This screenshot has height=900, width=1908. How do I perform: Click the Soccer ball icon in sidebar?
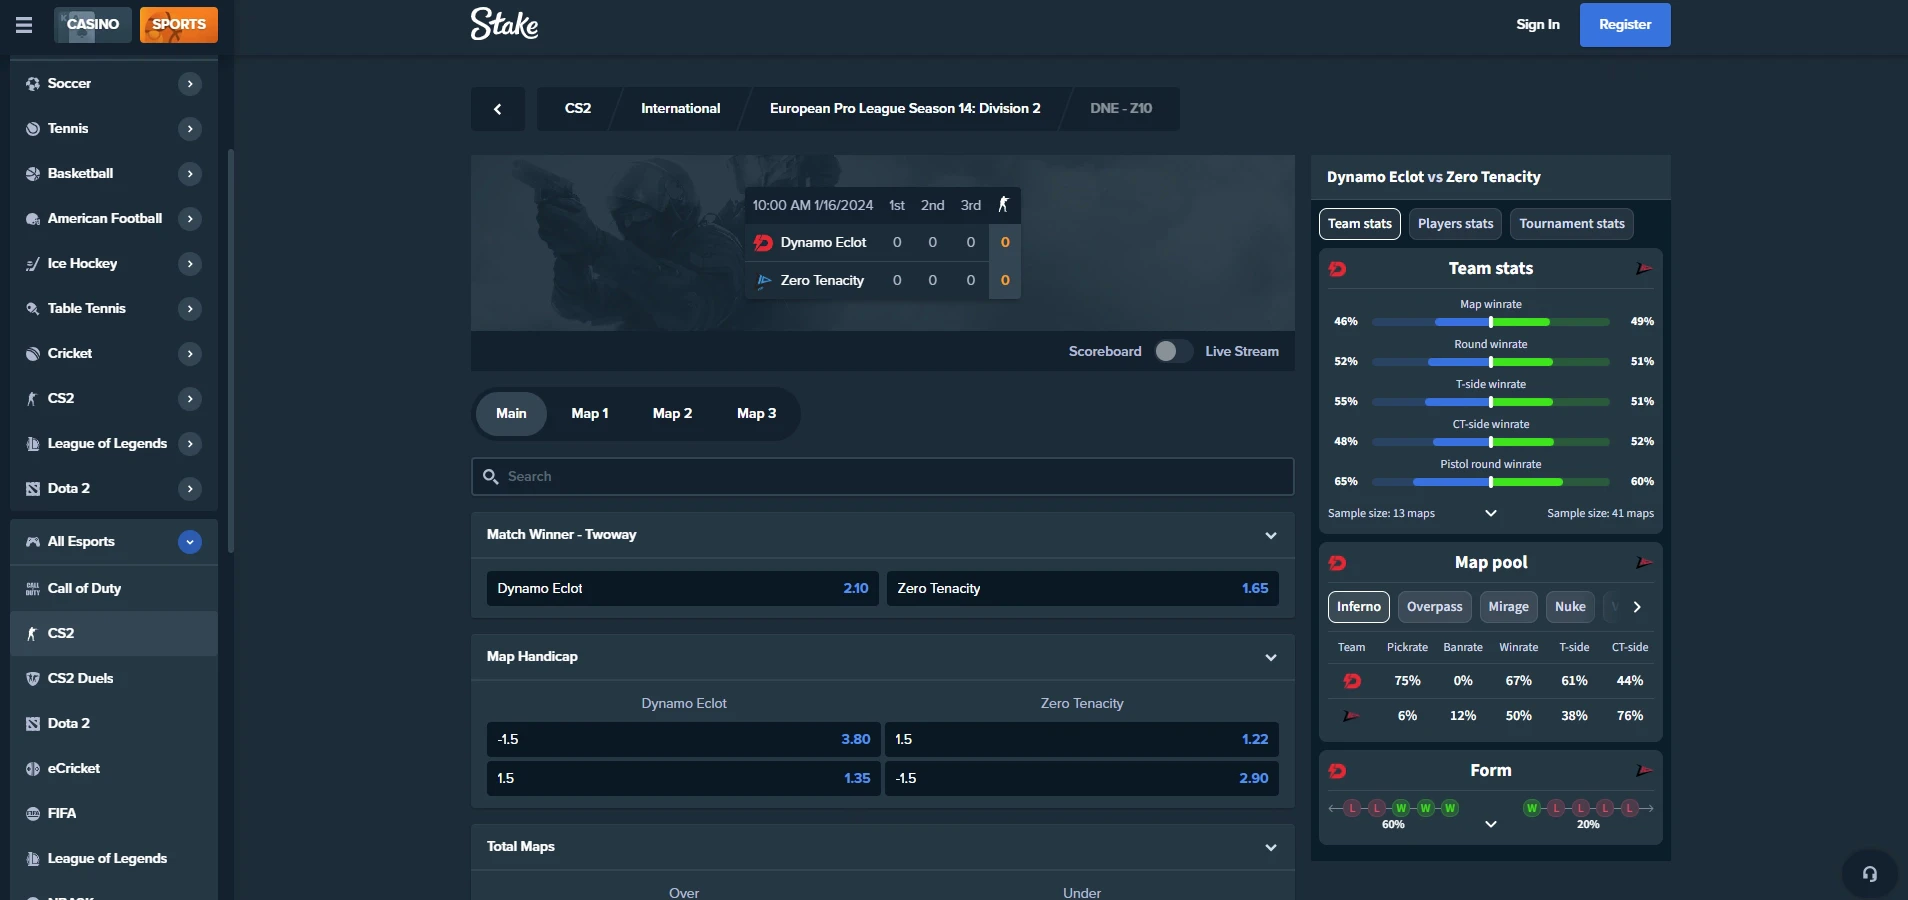33,84
